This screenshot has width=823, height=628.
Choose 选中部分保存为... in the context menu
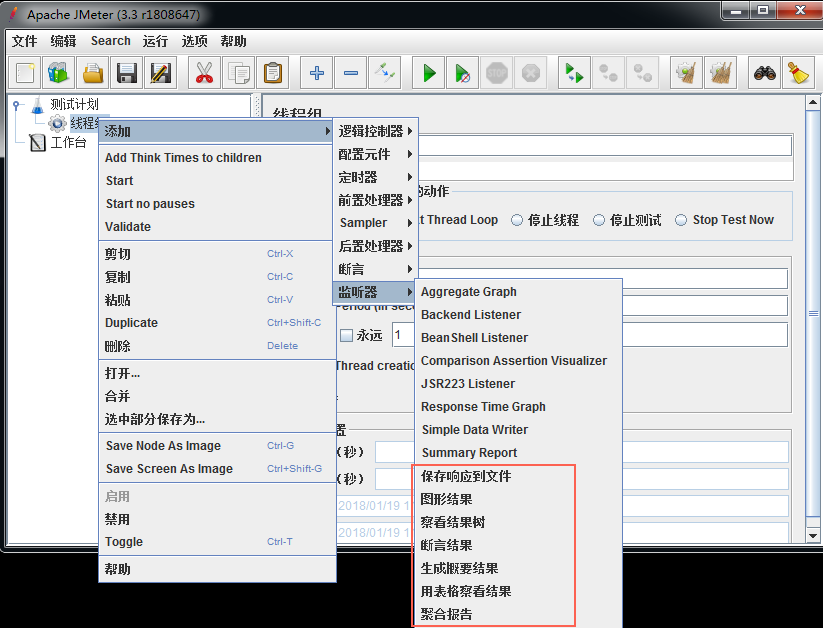[x=217, y=419]
